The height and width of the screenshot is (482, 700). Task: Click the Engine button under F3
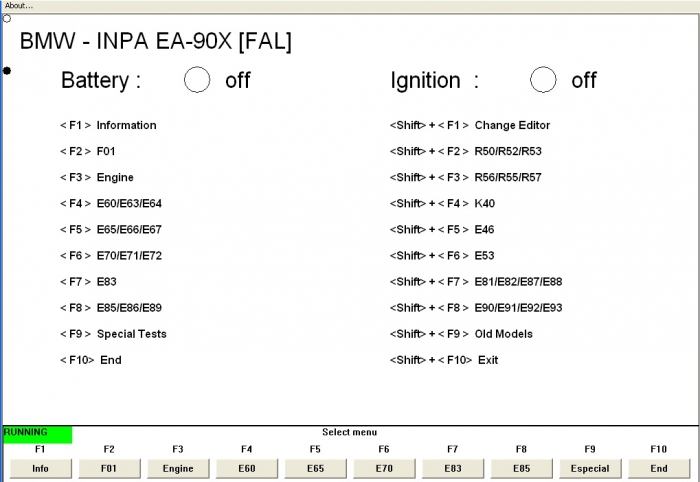(178, 468)
